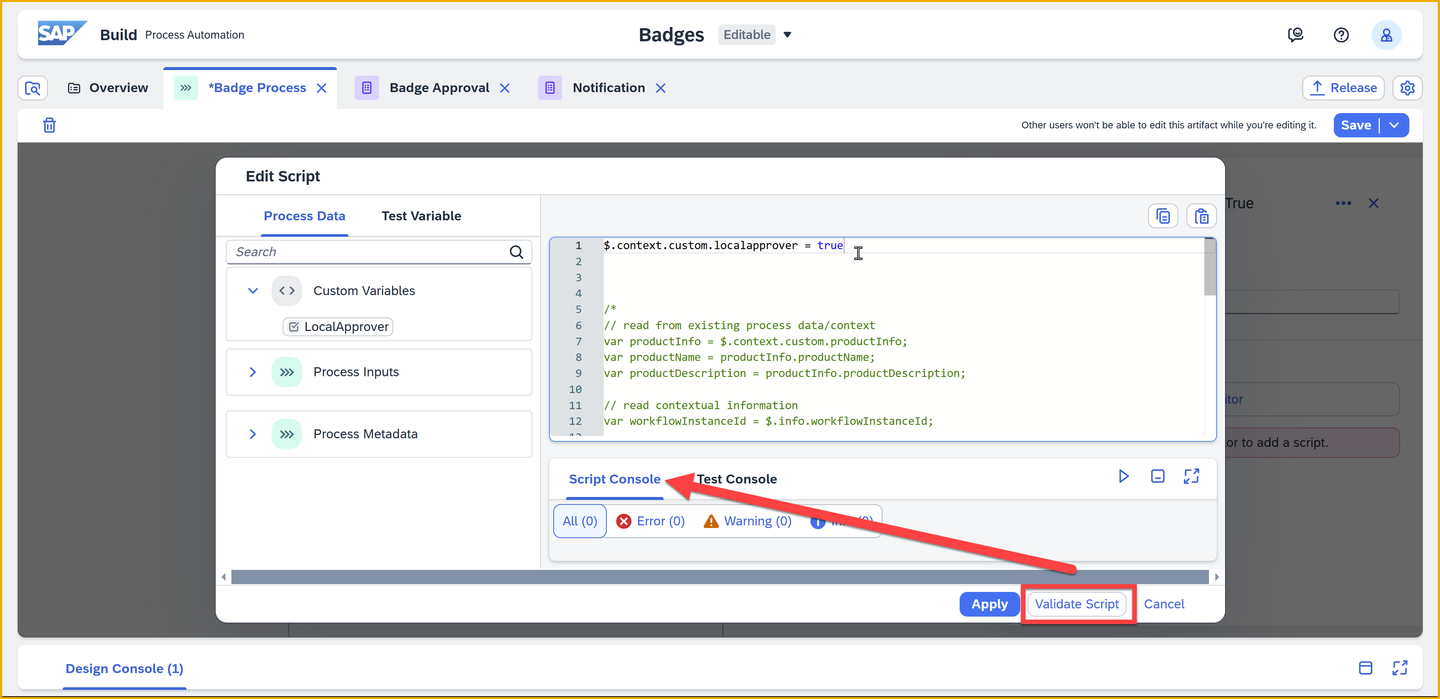Click the Badge Approval form icon

tap(367, 88)
